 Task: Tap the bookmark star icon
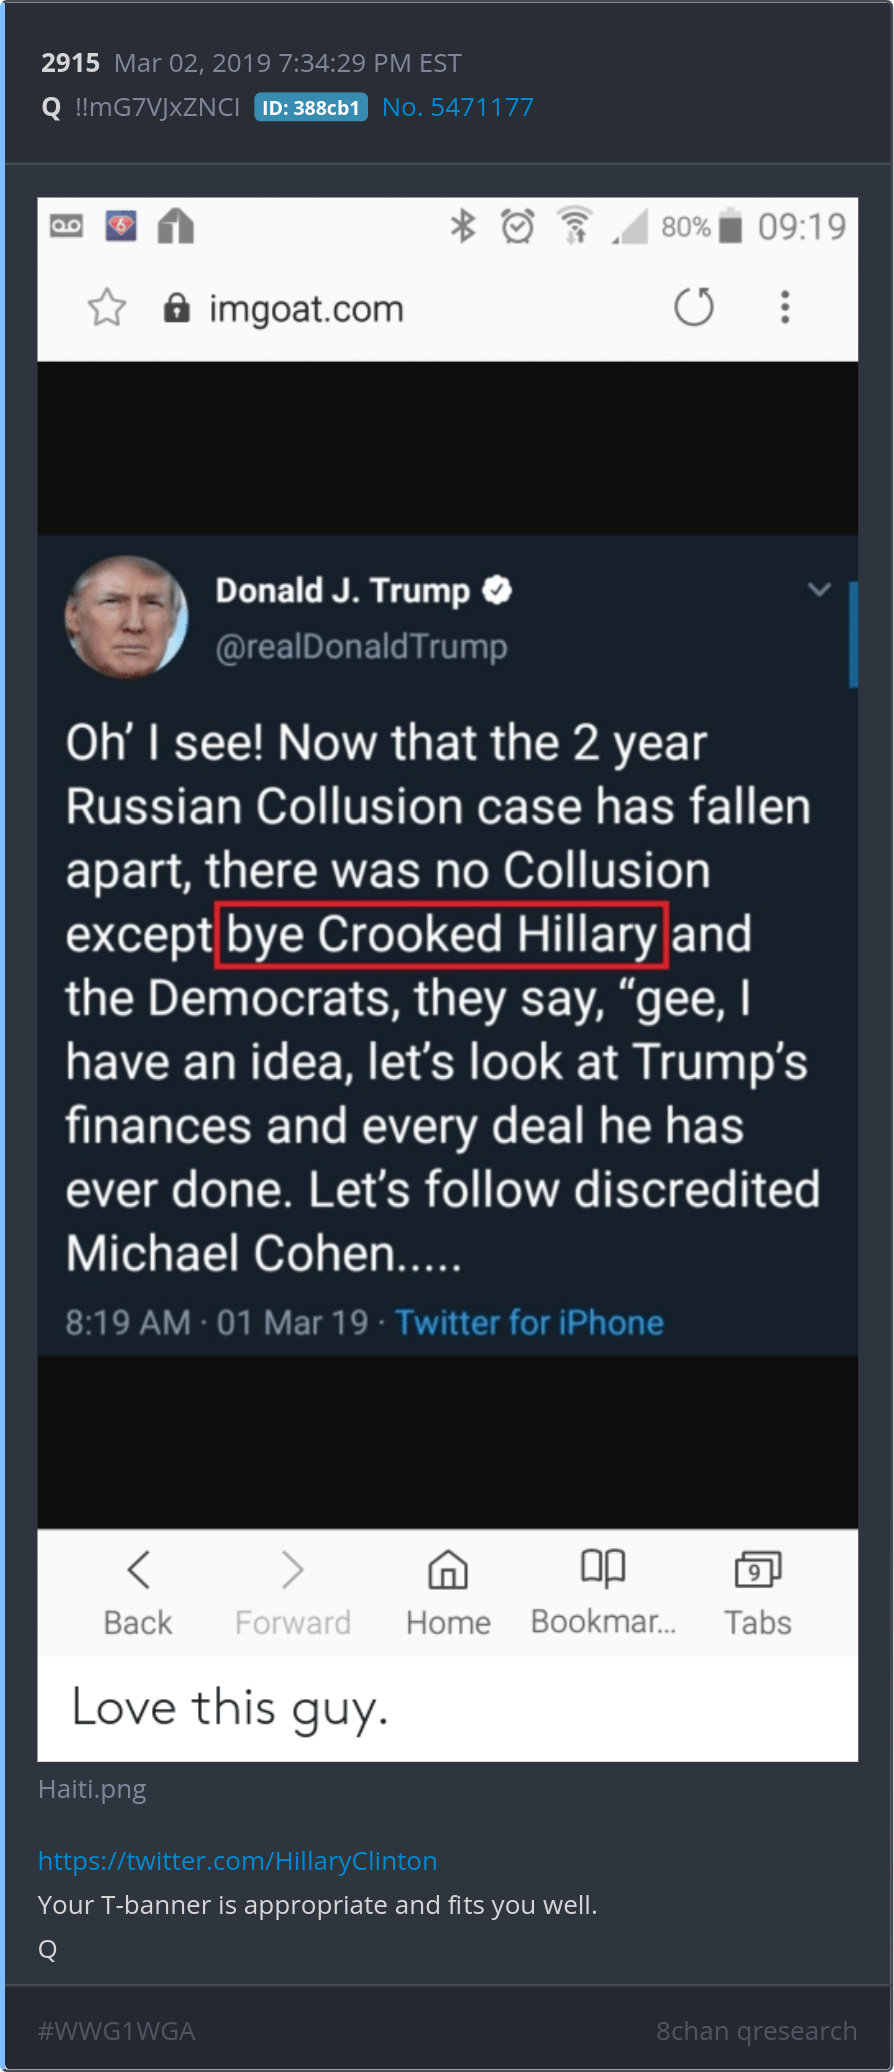pyautogui.click(x=107, y=308)
